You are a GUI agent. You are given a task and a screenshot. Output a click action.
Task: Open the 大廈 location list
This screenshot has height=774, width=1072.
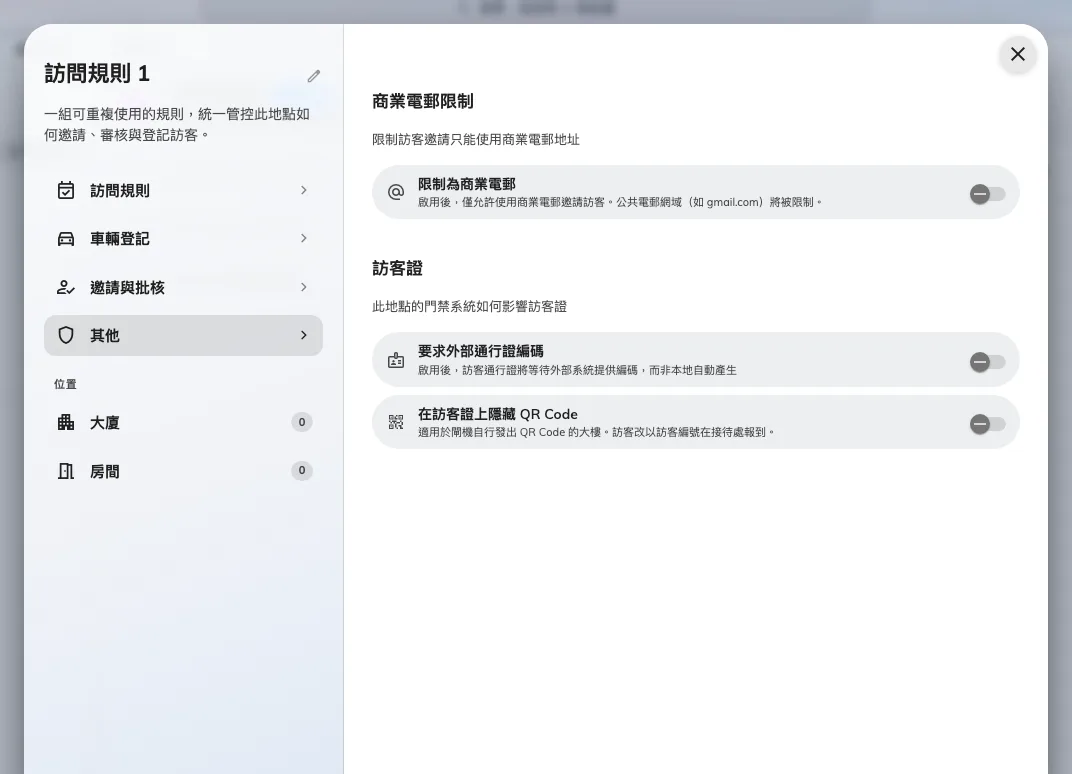[x=183, y=423]
